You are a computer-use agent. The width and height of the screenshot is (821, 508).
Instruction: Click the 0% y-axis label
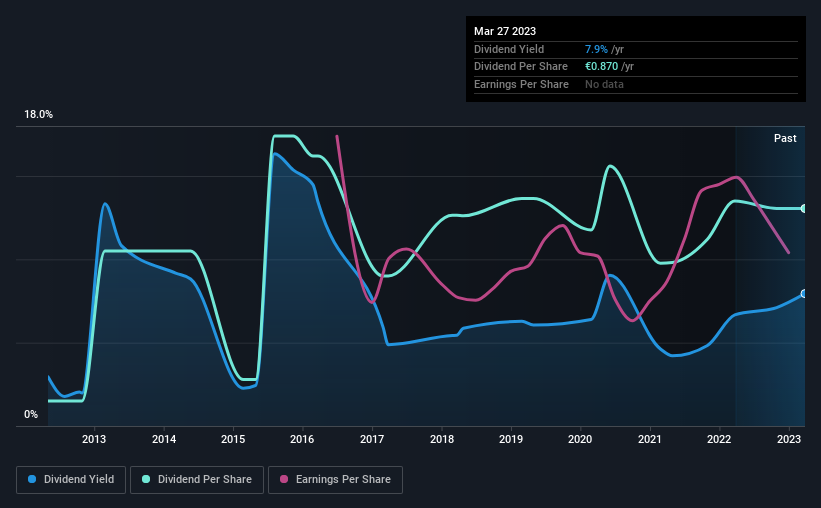coord(31,414)
